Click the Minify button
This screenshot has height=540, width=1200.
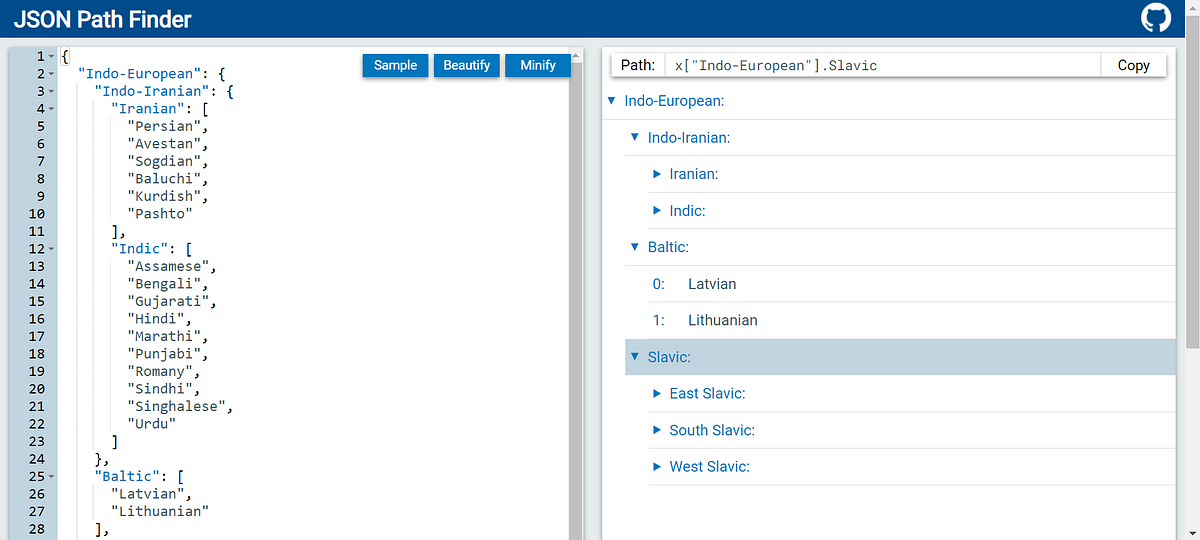coord(538,65)
